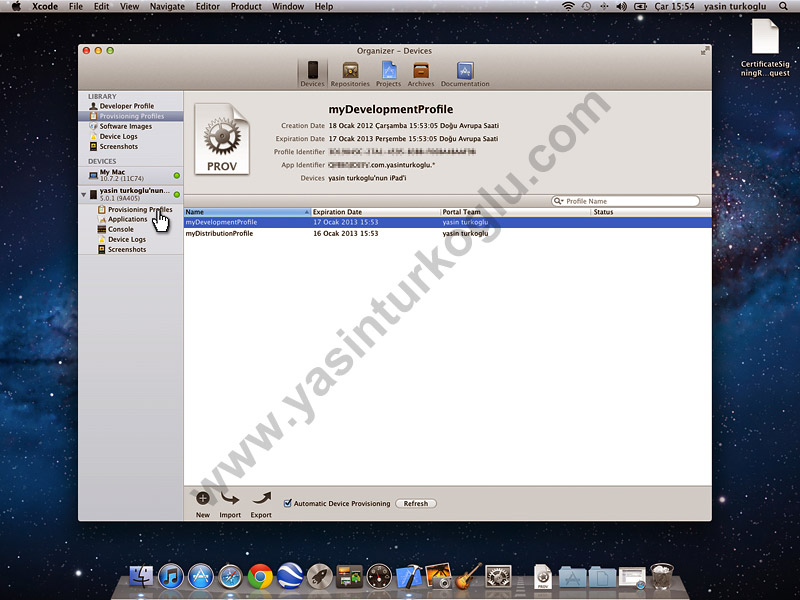The width and height of the screenshot is (800, 600).
Task: Open Finder from the Dock
Action: point(141,576)
